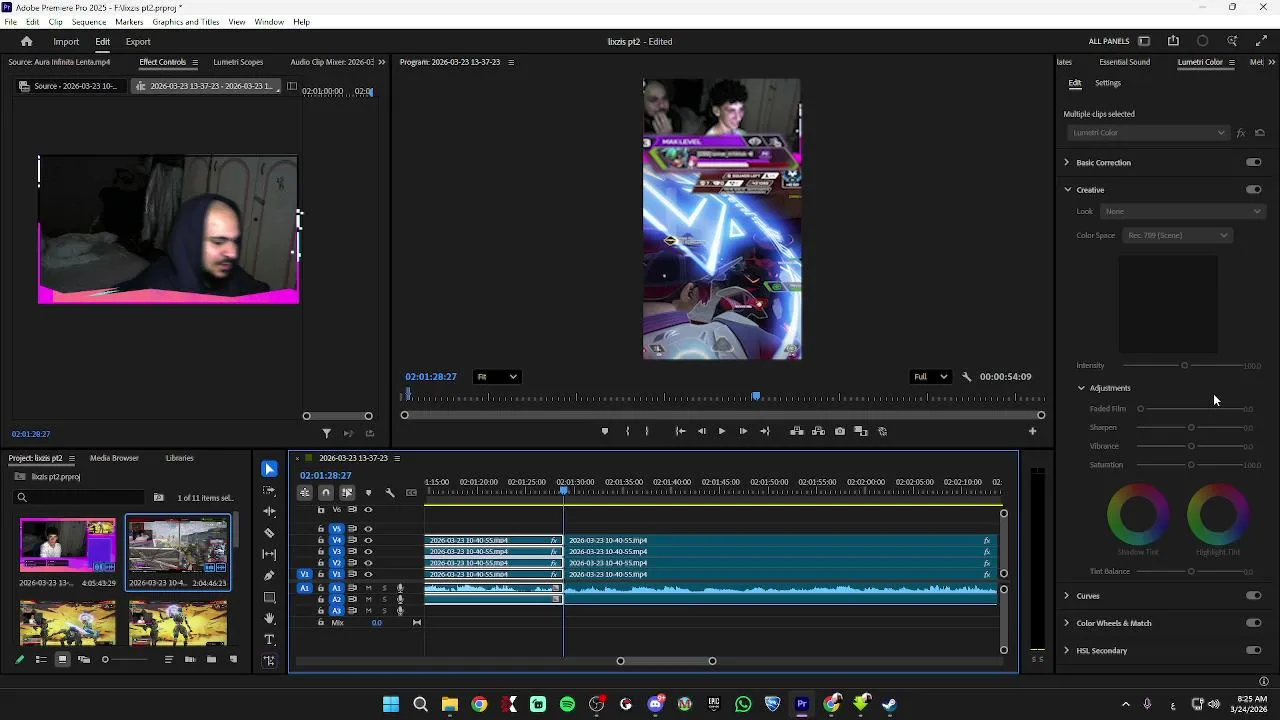Image resolution: width=1280 pixels, height=720 pixels.
Task: Switch to Essential Sound tab
Action: click(1124, 62)
